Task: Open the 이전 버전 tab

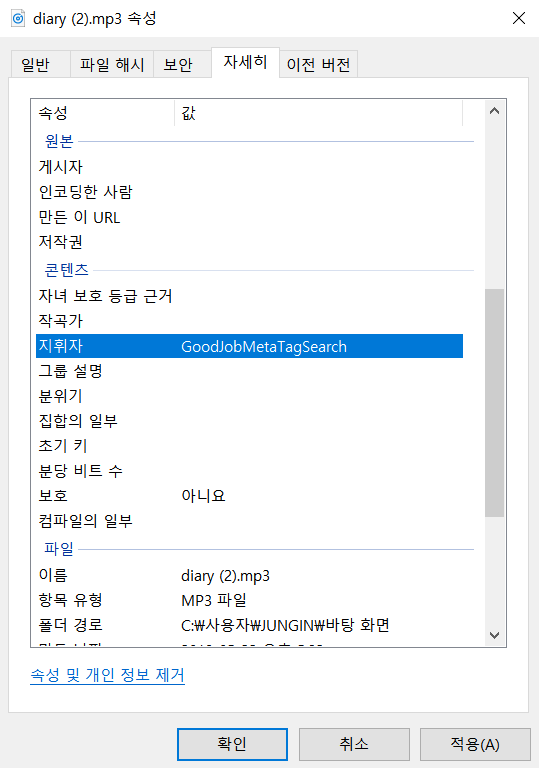Action: (x=318, y=64)
